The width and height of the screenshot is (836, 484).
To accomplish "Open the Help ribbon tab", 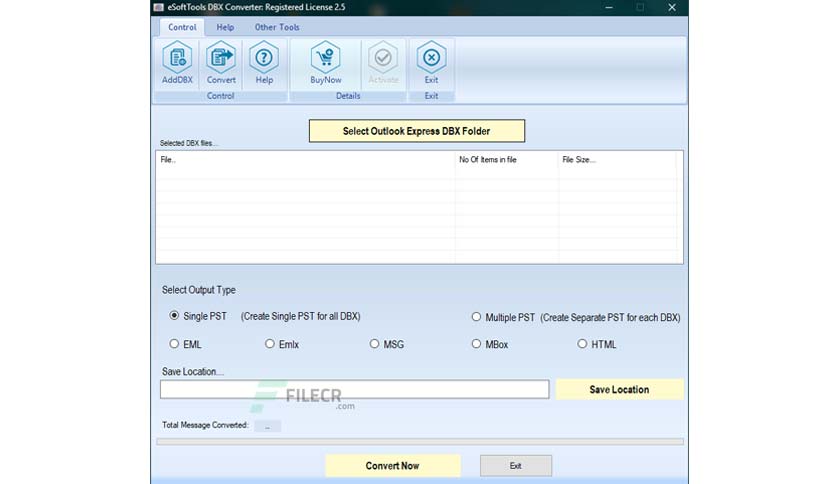I will [x=225, y=27].
